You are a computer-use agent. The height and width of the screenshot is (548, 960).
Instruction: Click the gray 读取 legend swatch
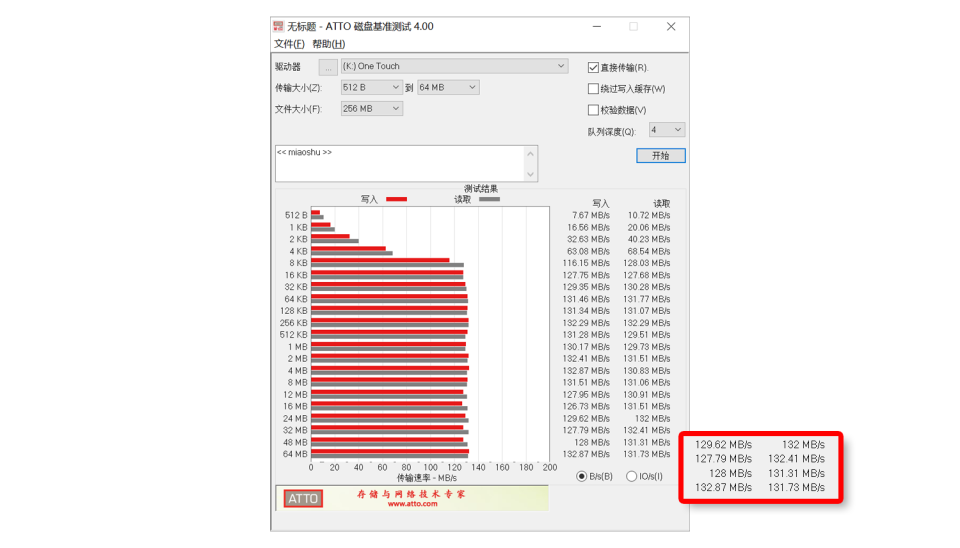pos(489,199)
